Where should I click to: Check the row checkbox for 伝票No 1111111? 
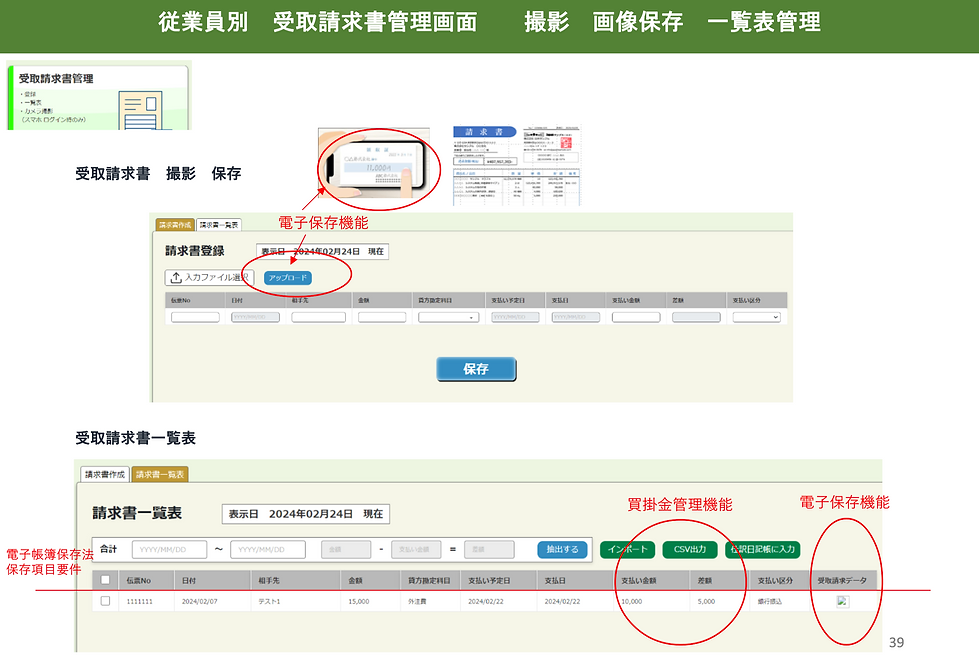click(106, 601)
